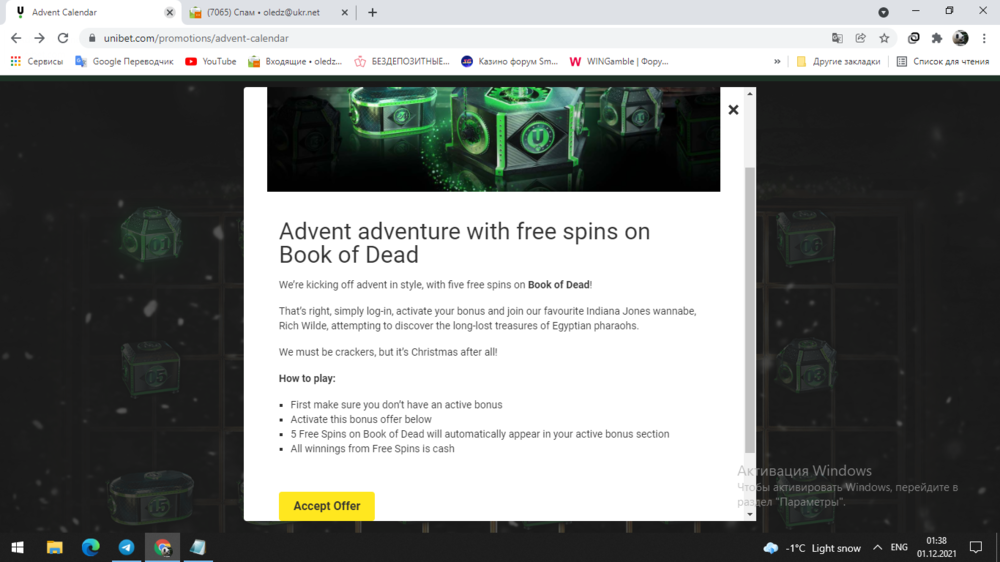The image size is (1000, 562).
Task: Open the Другие закладки bookmarks folder
Action: click(x=838, y=61)
